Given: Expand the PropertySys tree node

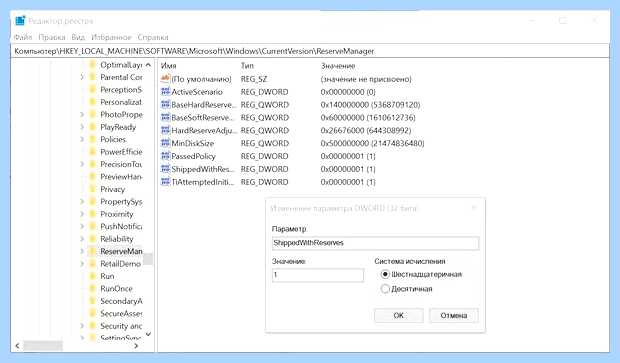Looking at the screenshot, I should coord(82,202).
